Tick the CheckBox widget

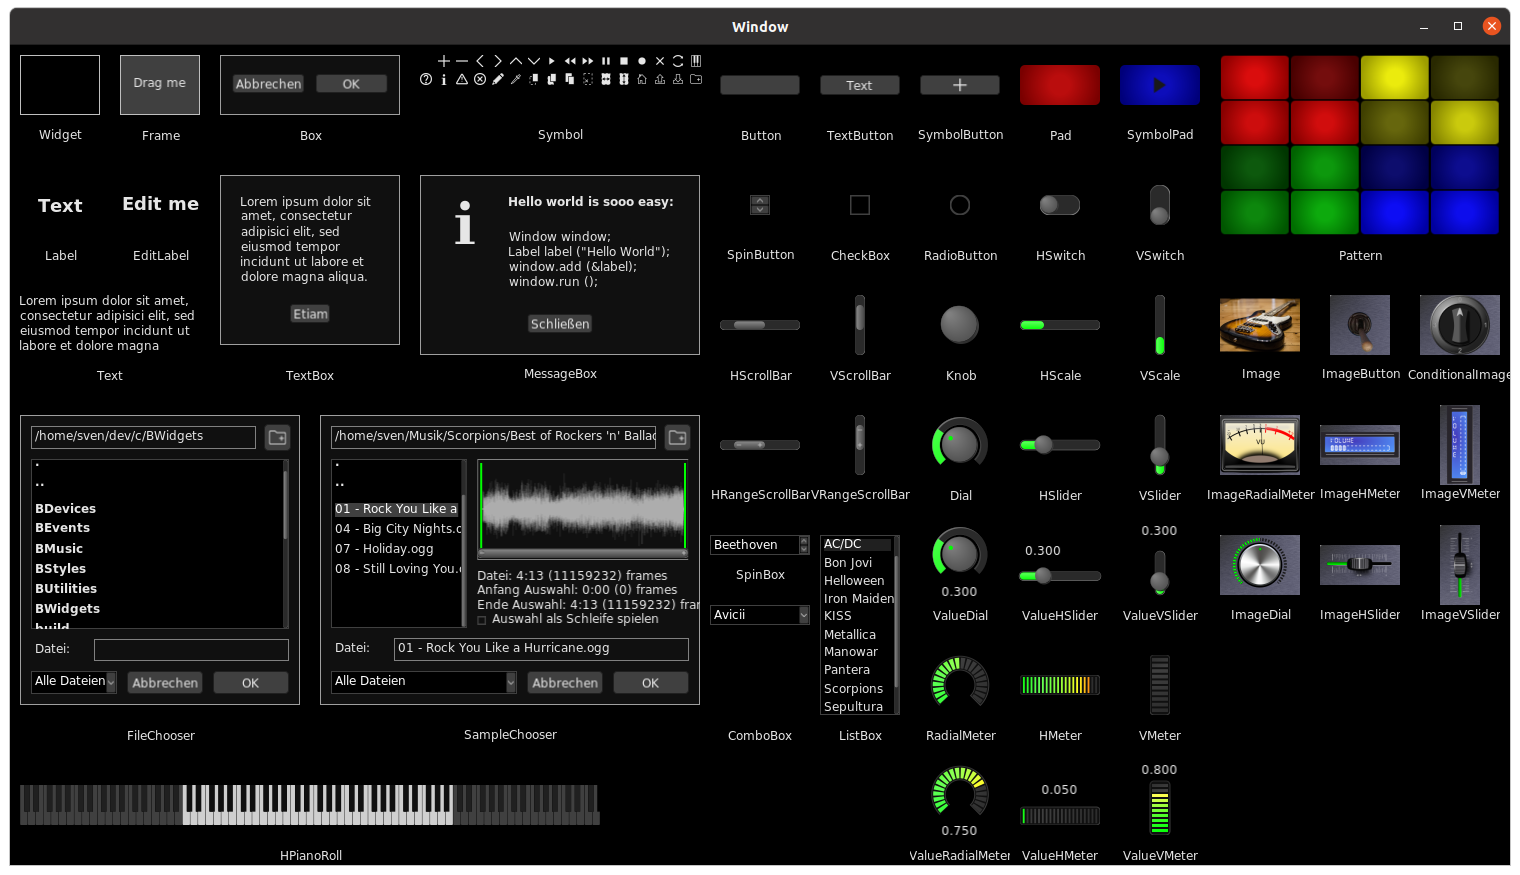(x=860, y=205)
